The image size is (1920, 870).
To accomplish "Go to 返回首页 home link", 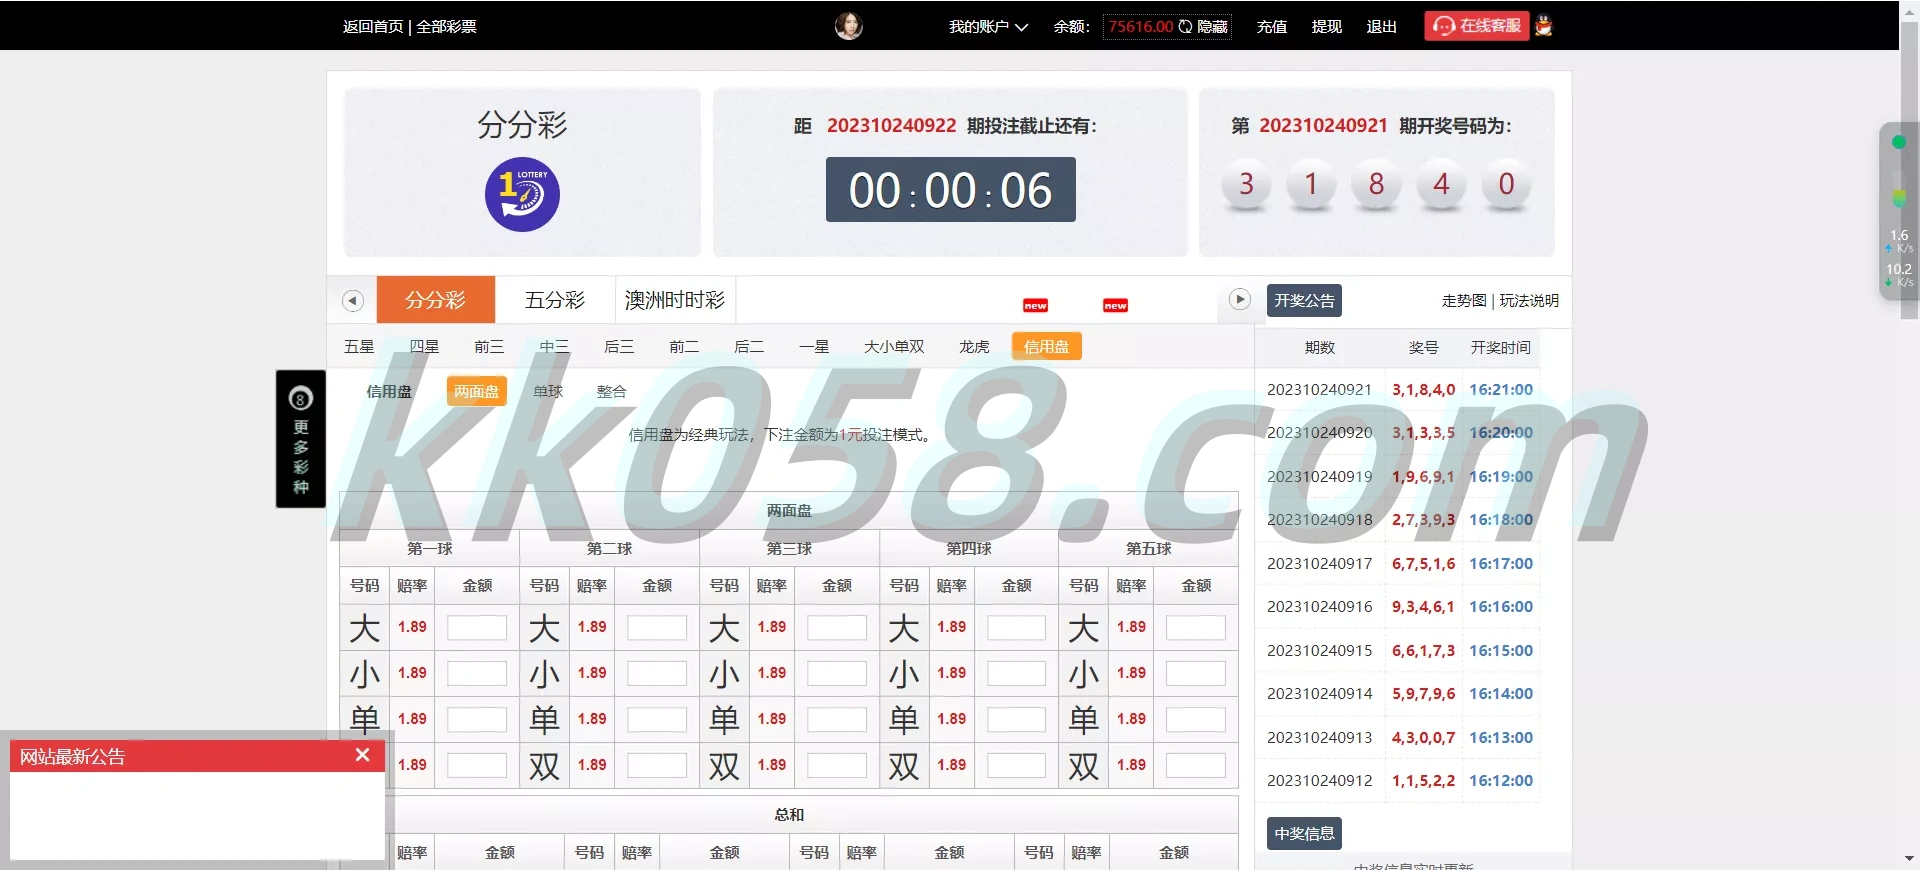I will 372,27.
